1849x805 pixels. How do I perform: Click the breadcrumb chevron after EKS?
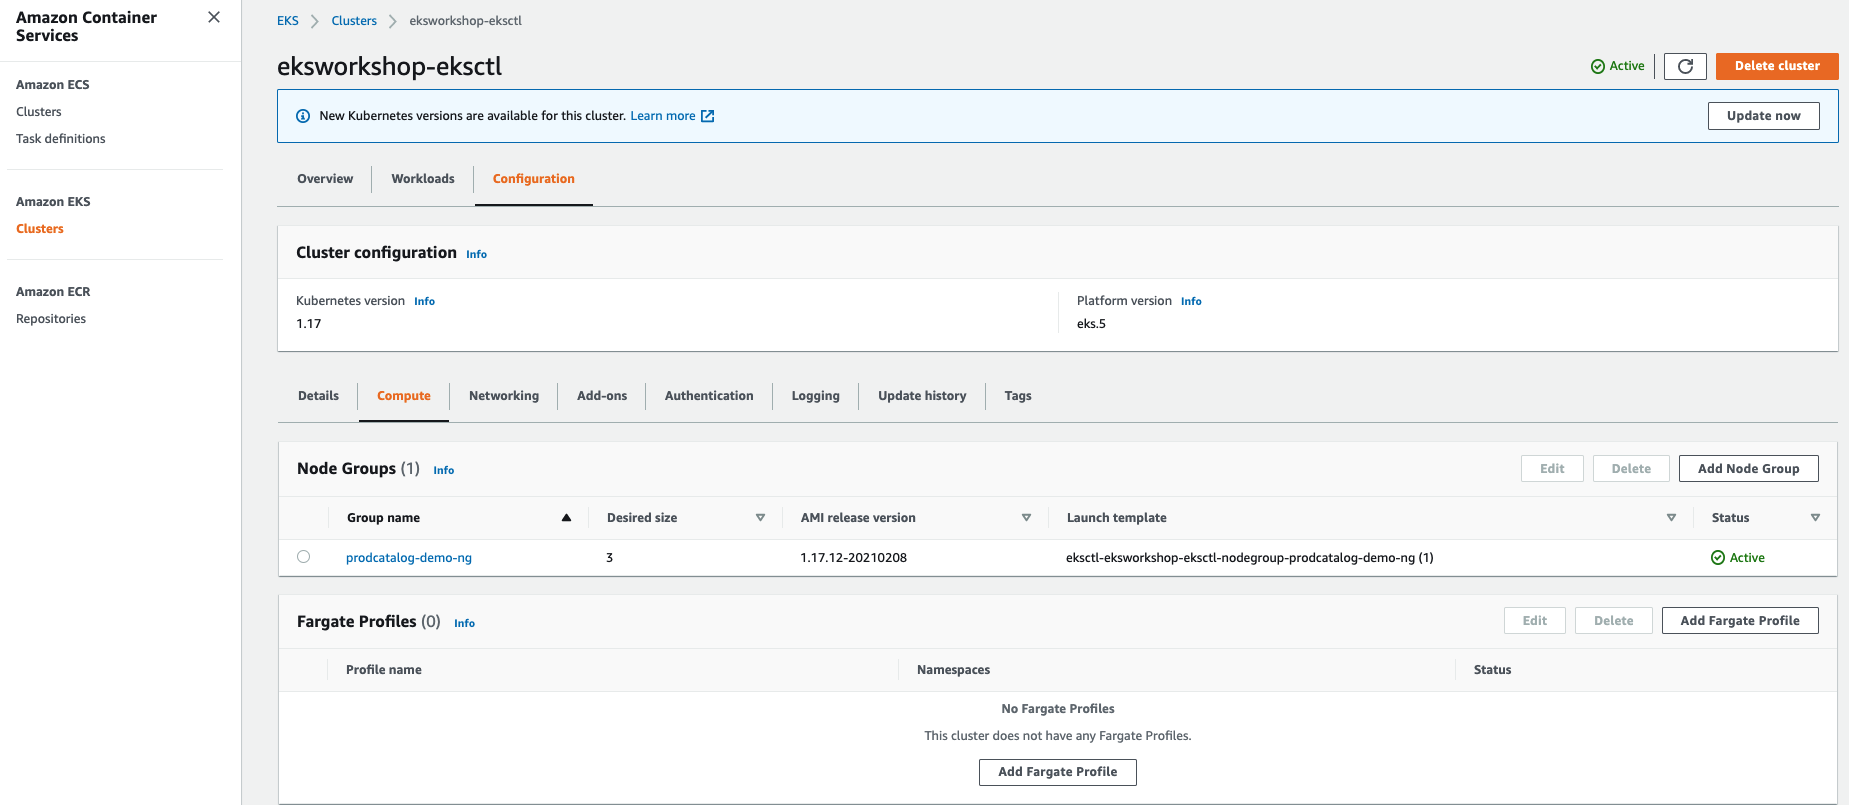[314, 21]
